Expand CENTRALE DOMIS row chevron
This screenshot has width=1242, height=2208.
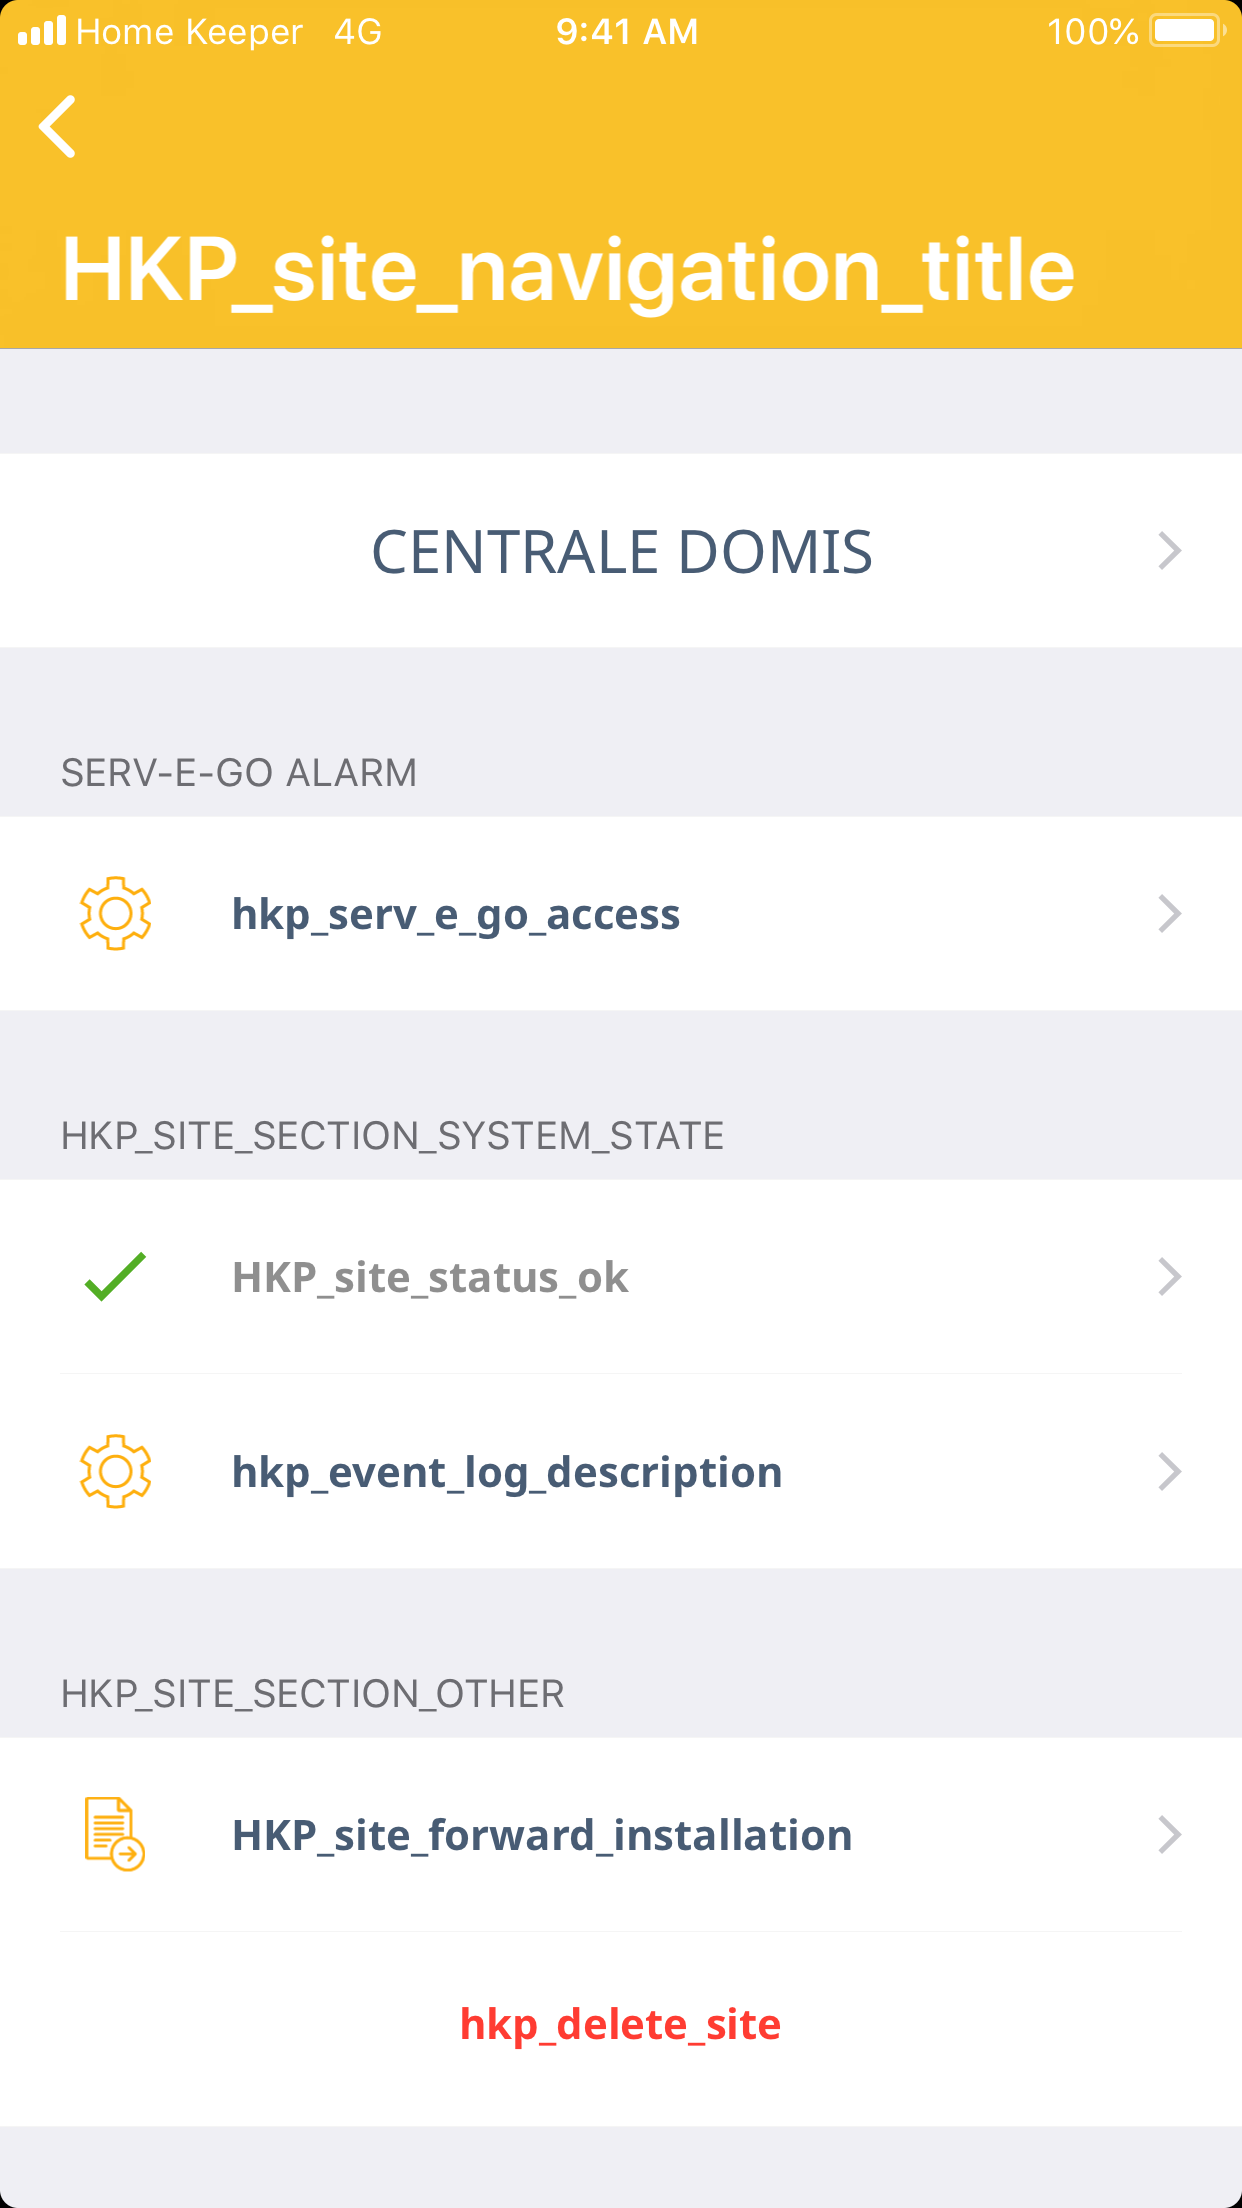pos(1169,551)
